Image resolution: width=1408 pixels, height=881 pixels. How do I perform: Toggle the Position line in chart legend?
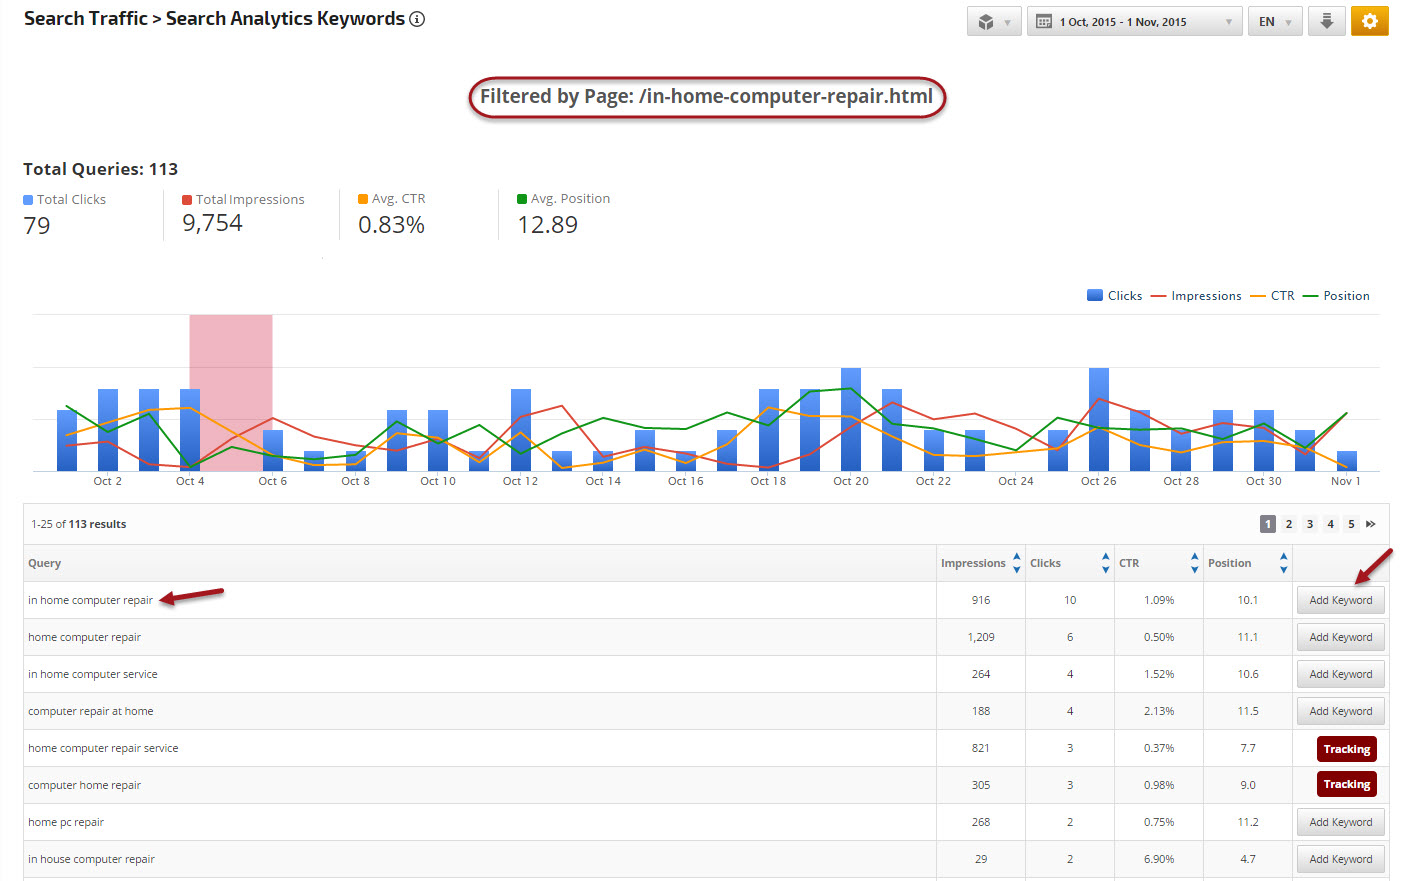point(1336,296)
